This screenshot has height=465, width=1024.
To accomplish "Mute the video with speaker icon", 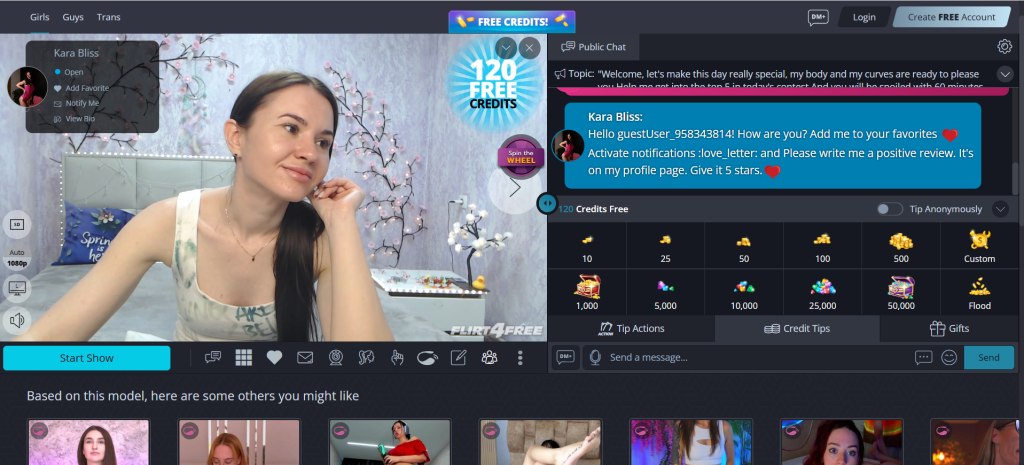I will (17, 320).
